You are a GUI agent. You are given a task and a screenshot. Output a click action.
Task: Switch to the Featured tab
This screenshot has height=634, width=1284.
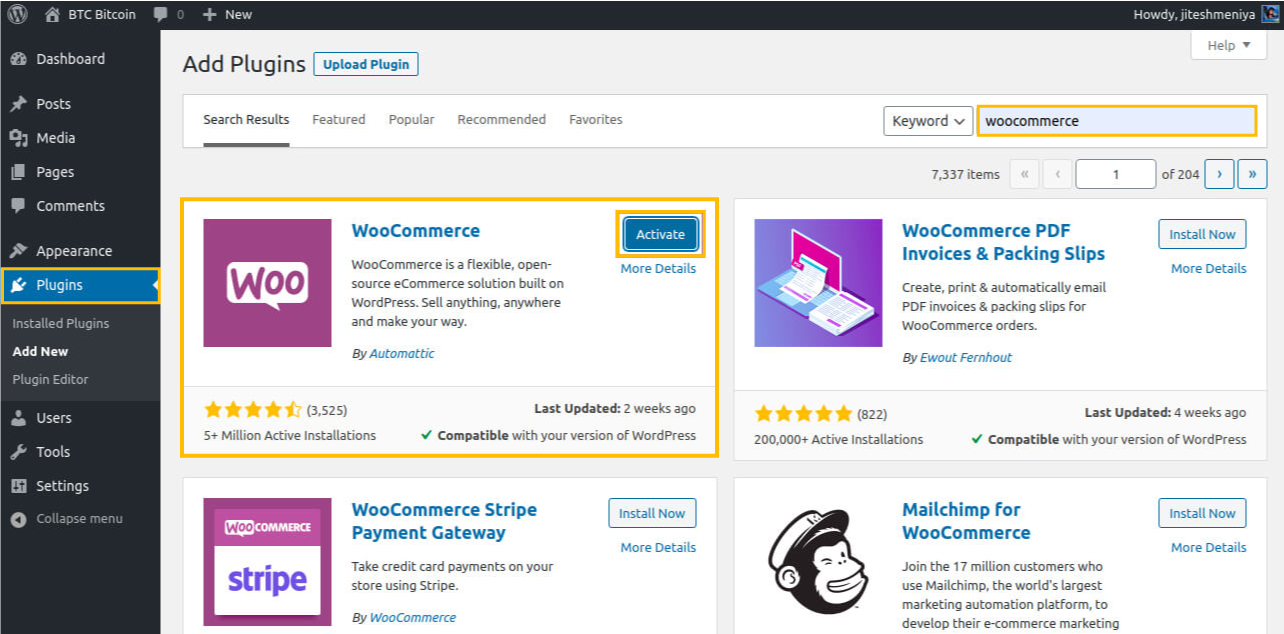[339, 120]
